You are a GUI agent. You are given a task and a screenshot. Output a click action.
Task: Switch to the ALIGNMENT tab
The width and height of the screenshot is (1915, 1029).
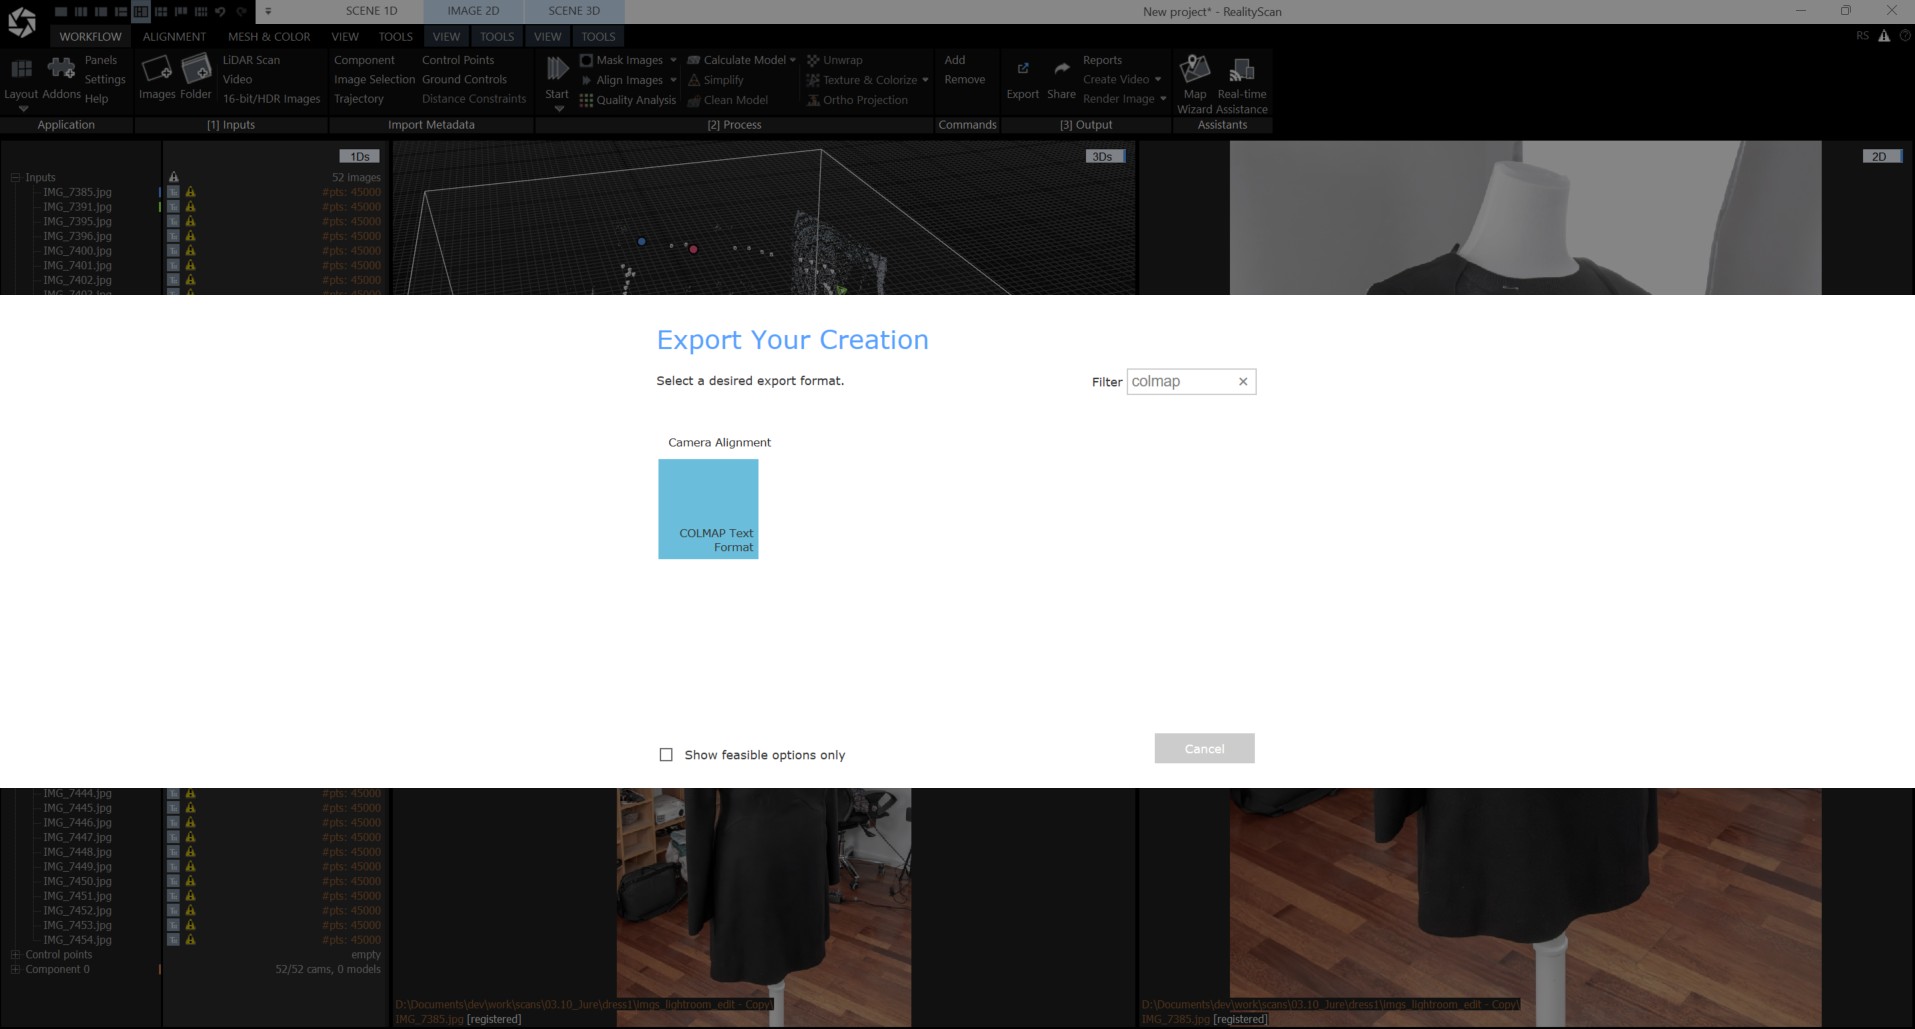tap(173, 36)
